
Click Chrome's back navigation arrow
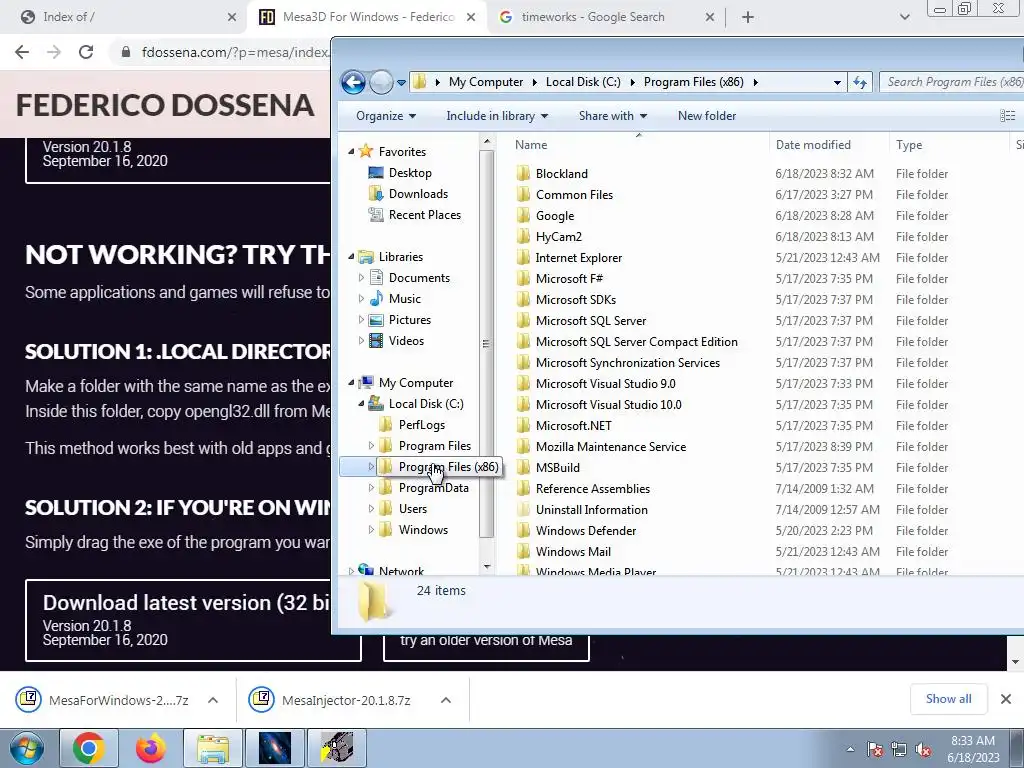tap(22, 52)
